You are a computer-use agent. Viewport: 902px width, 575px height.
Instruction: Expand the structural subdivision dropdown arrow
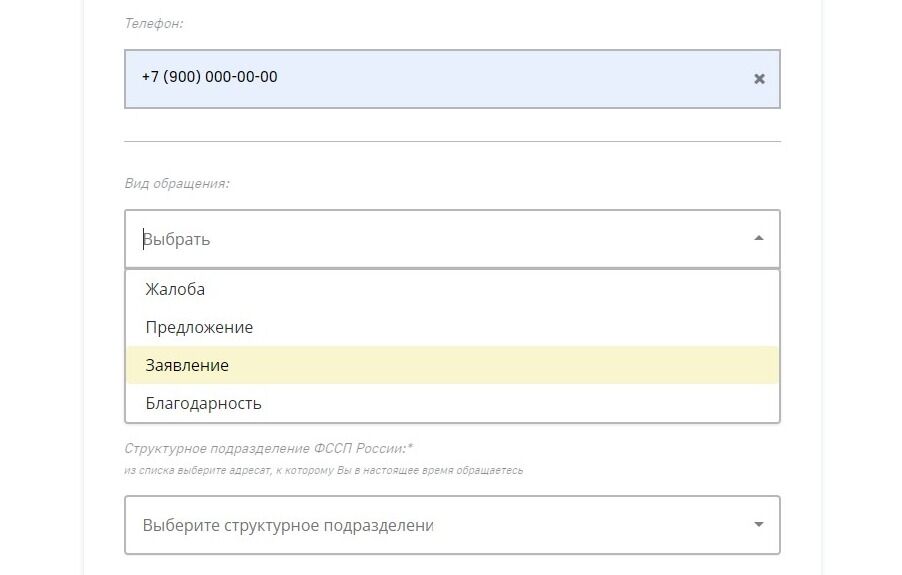(759, 524)
